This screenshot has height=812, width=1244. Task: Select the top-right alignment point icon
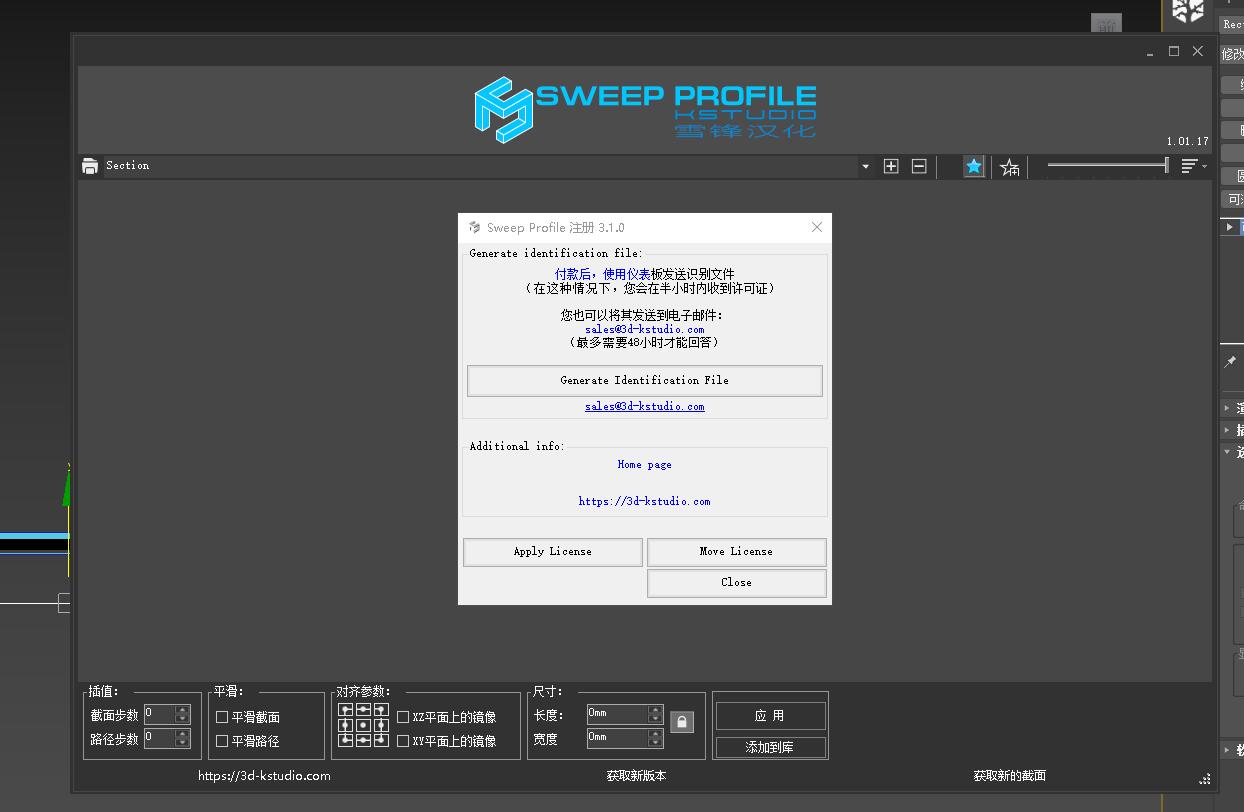[380, 710]
